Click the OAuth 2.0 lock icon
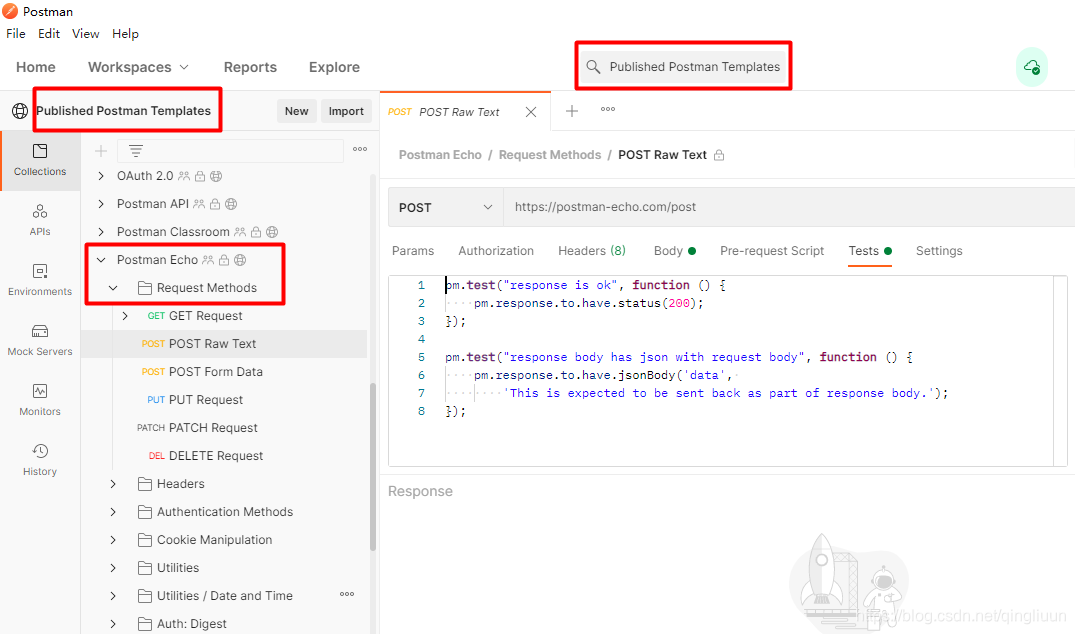The height and width of the screenshot is (634, 1075). (200, 176)
